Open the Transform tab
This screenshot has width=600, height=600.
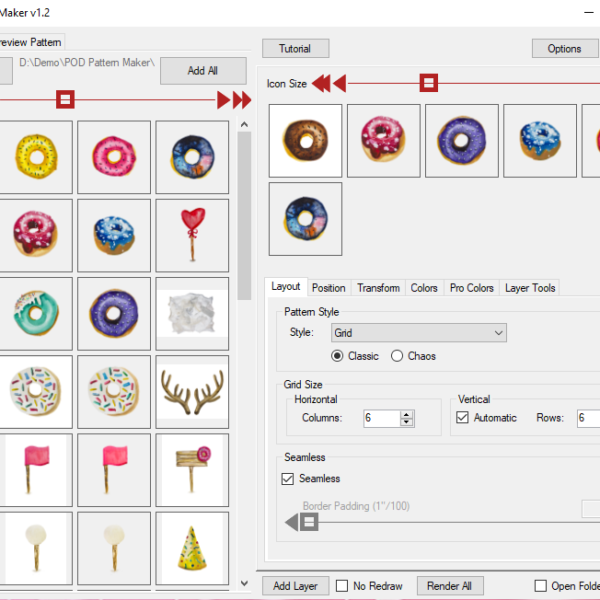click(x=378, y=288)
